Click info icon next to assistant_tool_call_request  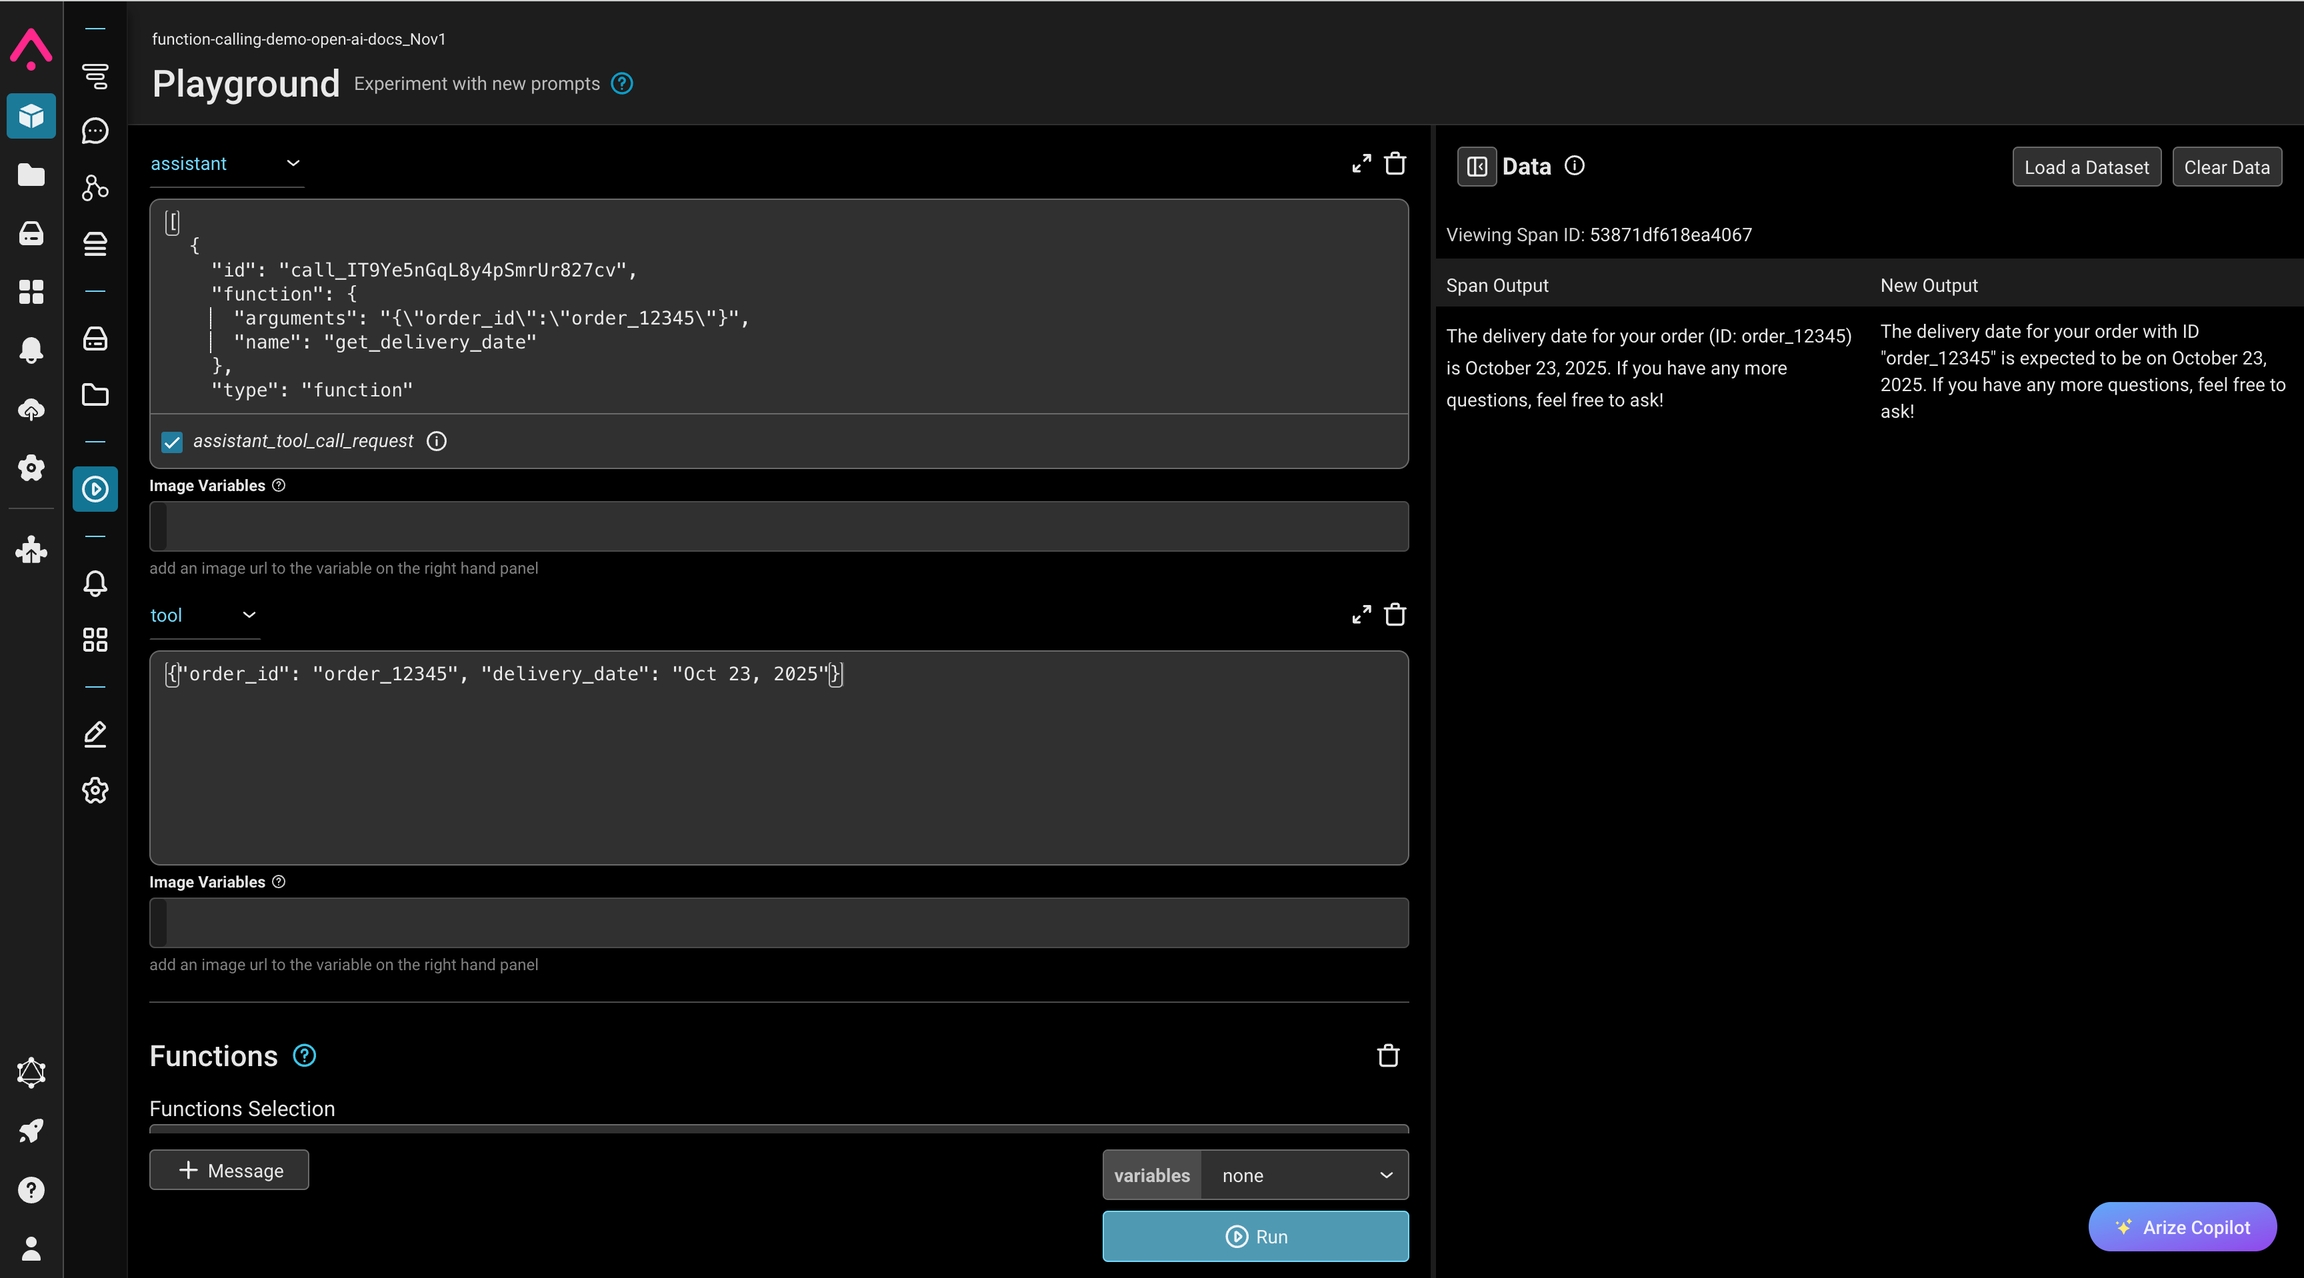click(437, 441)
